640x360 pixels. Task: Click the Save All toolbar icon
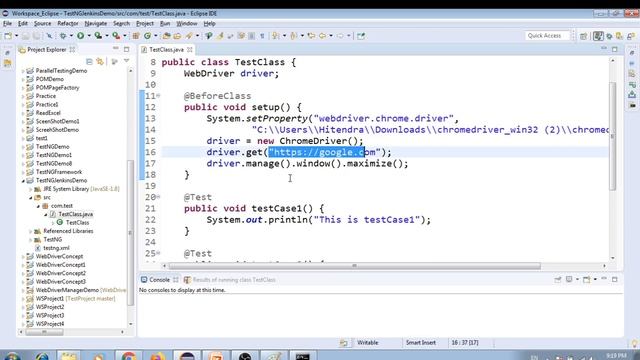(36, 36)
